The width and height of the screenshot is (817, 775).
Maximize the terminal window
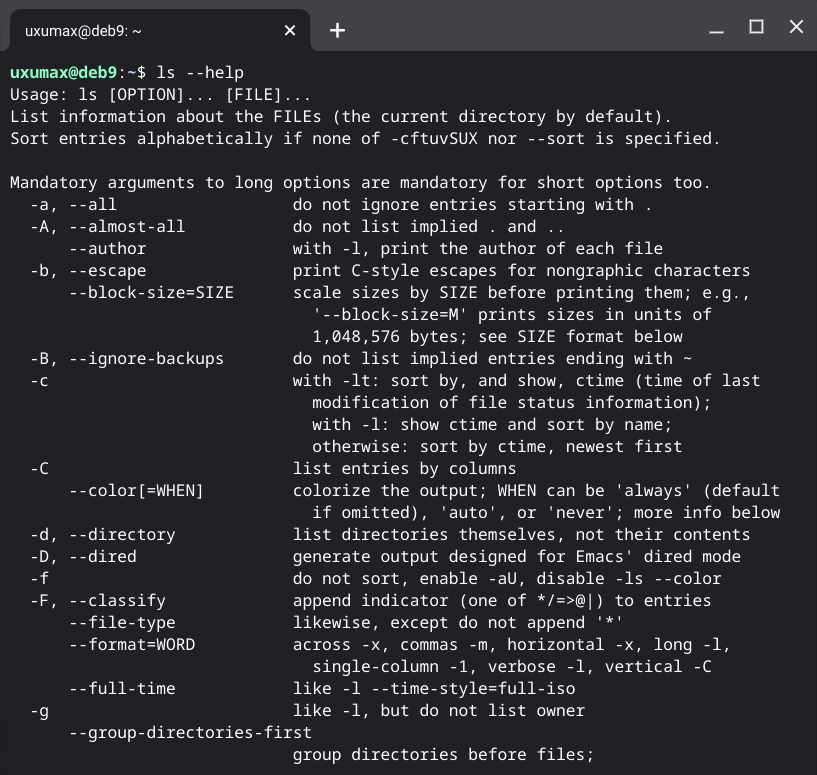coord(756,27)
